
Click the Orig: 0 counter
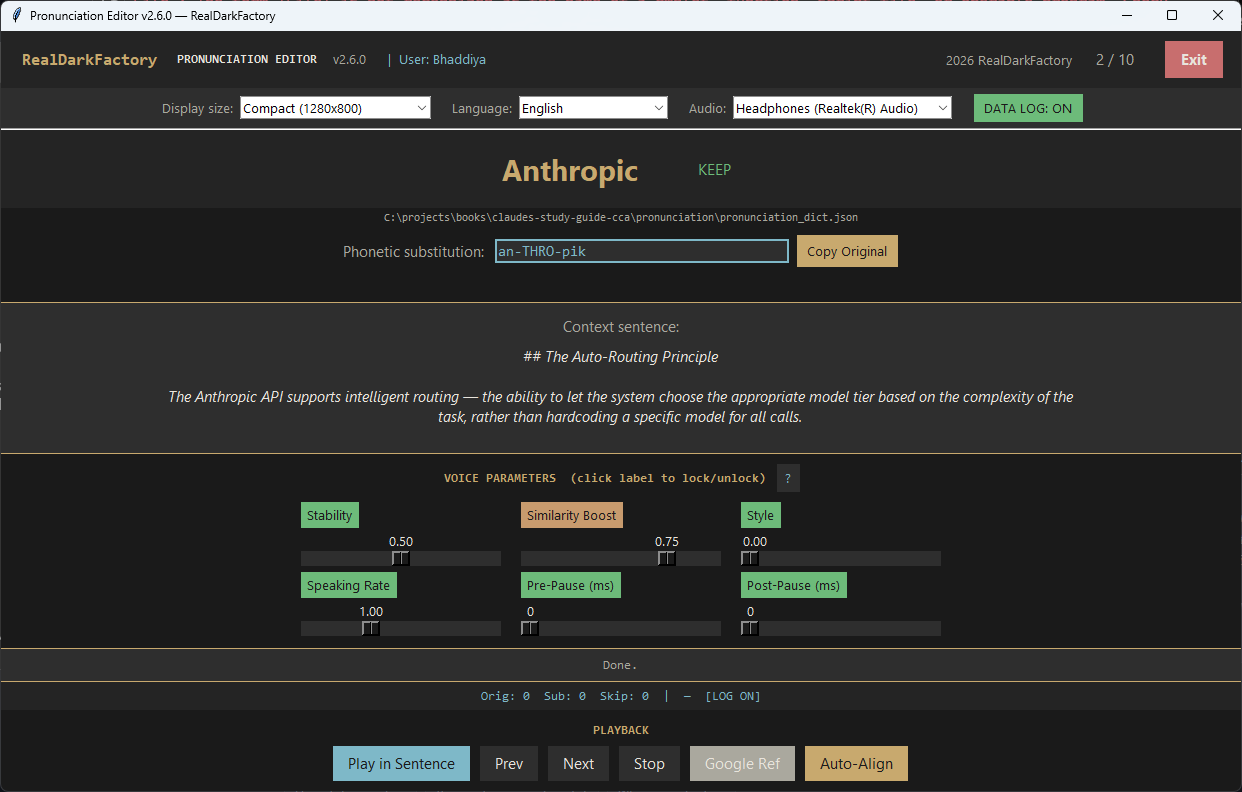pyautogui.click(x=505, y=696)
